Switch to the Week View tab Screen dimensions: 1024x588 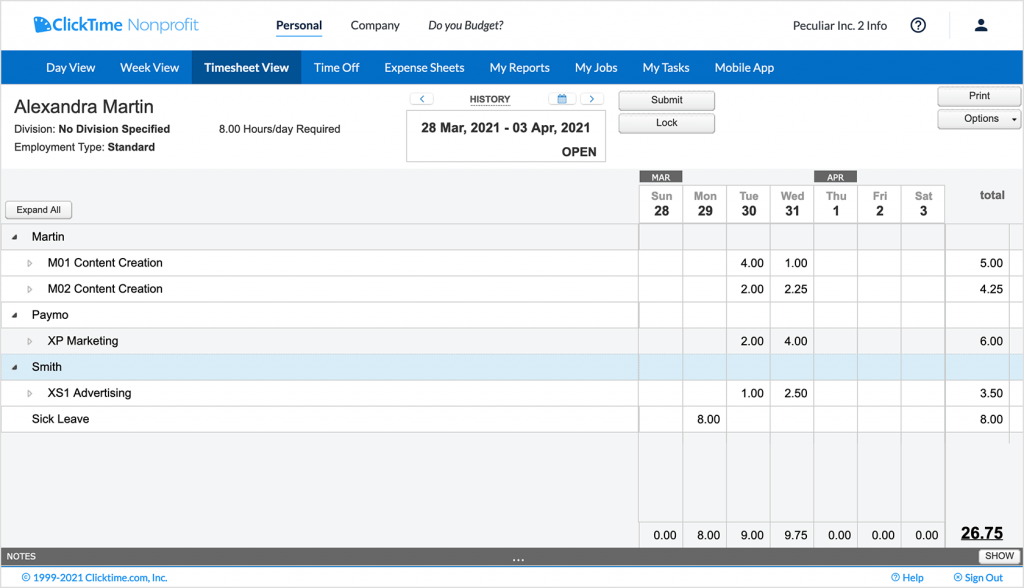149,68
